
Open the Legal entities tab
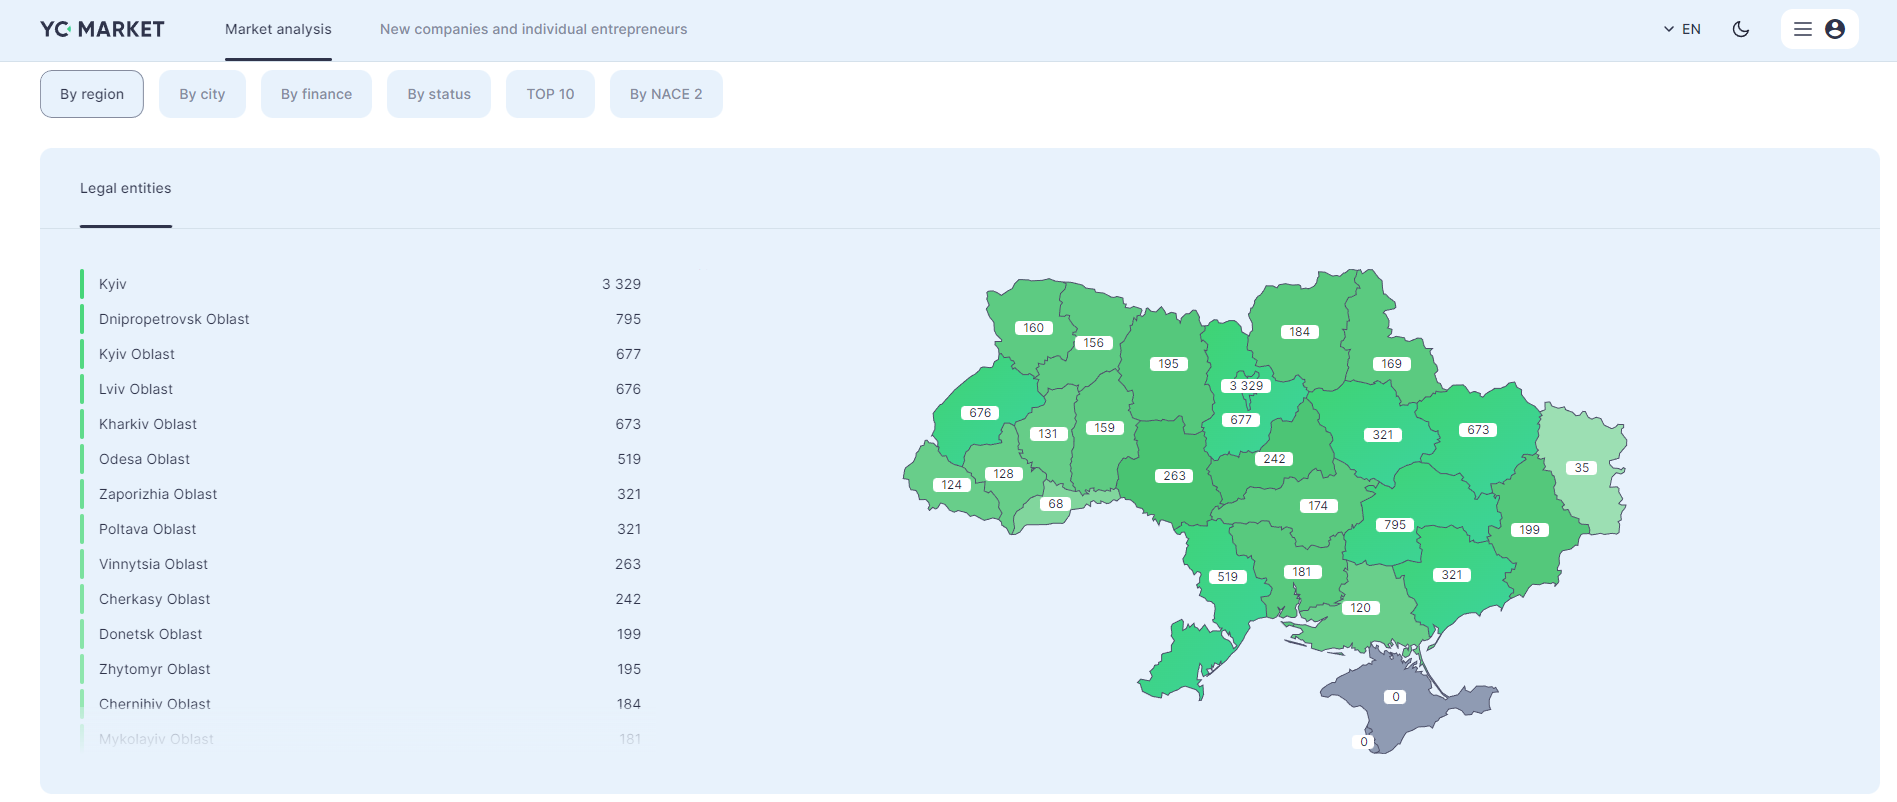[125, 188]
